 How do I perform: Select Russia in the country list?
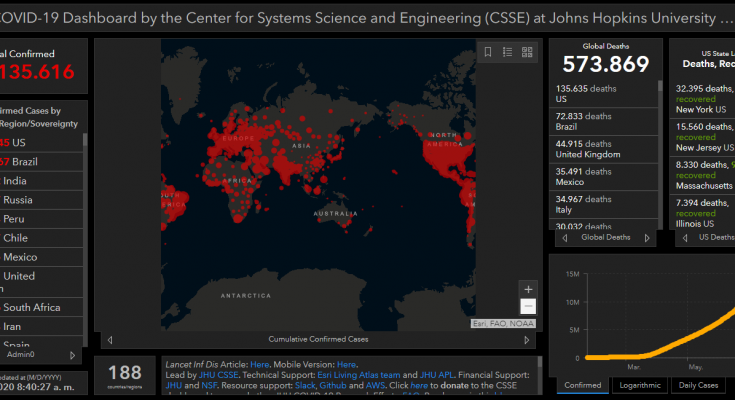[41, 200]
